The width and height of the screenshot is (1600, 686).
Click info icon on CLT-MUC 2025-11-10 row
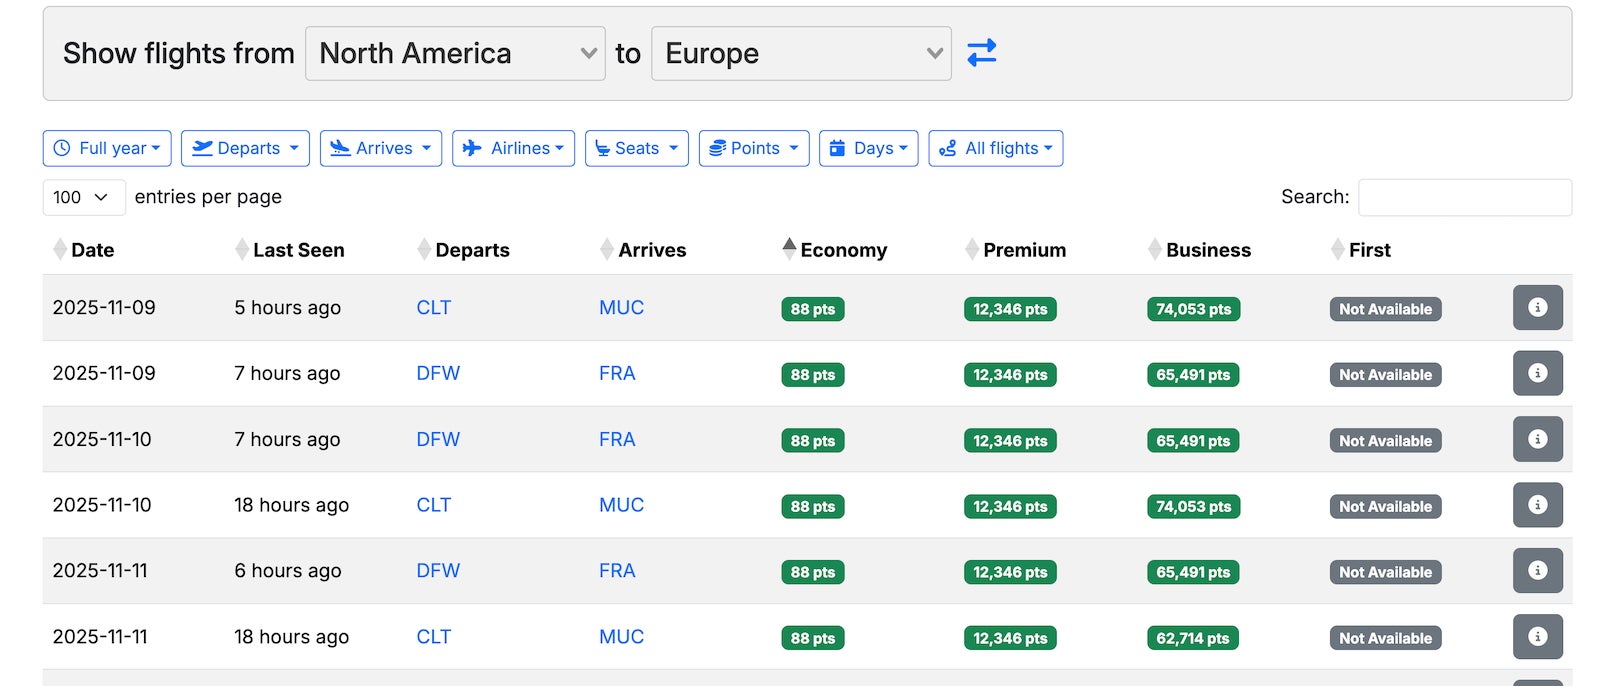tap(1537, 506)
